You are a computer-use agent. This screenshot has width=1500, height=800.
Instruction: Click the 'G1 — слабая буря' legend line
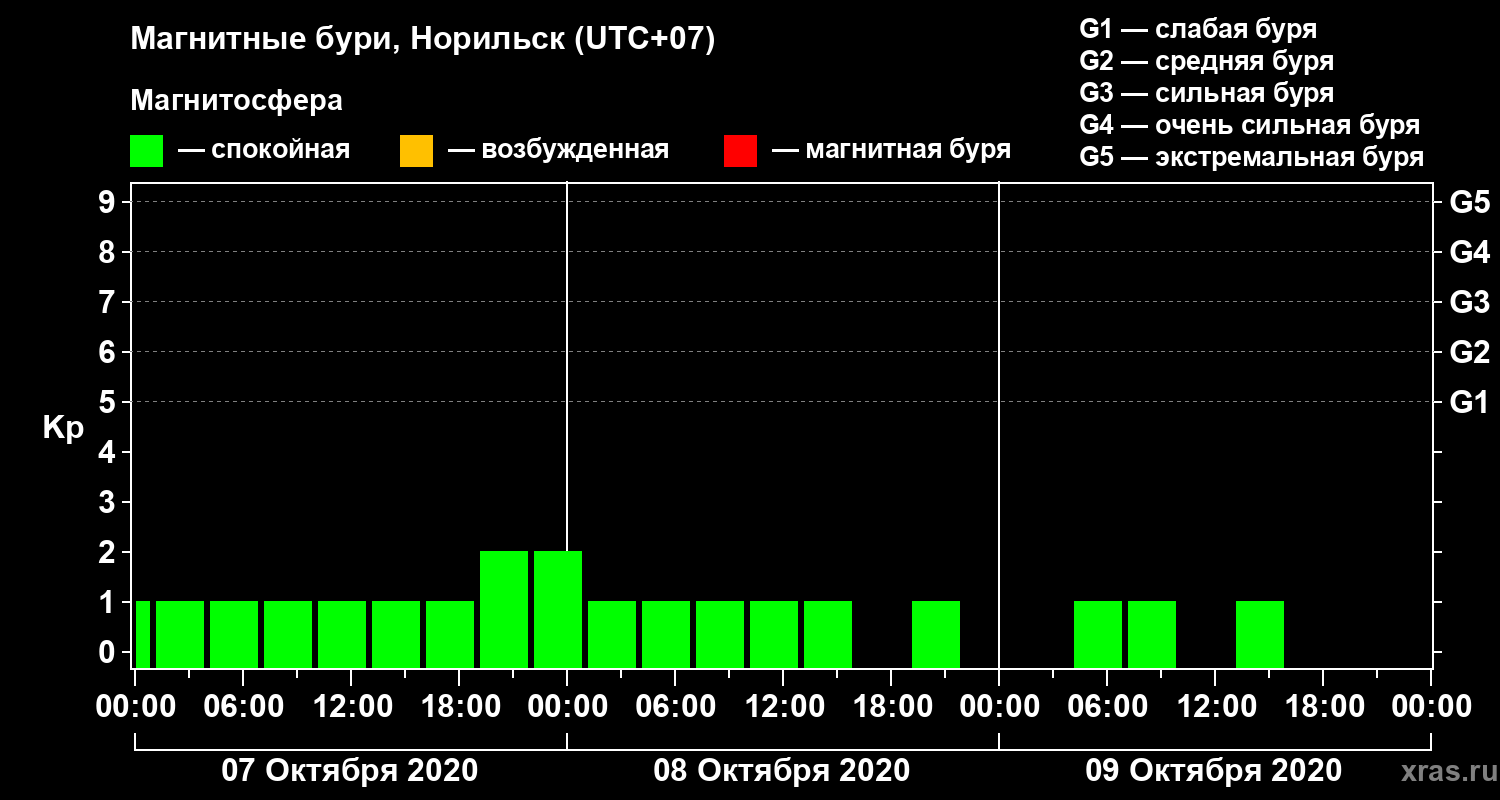(x=1197, y=28)
